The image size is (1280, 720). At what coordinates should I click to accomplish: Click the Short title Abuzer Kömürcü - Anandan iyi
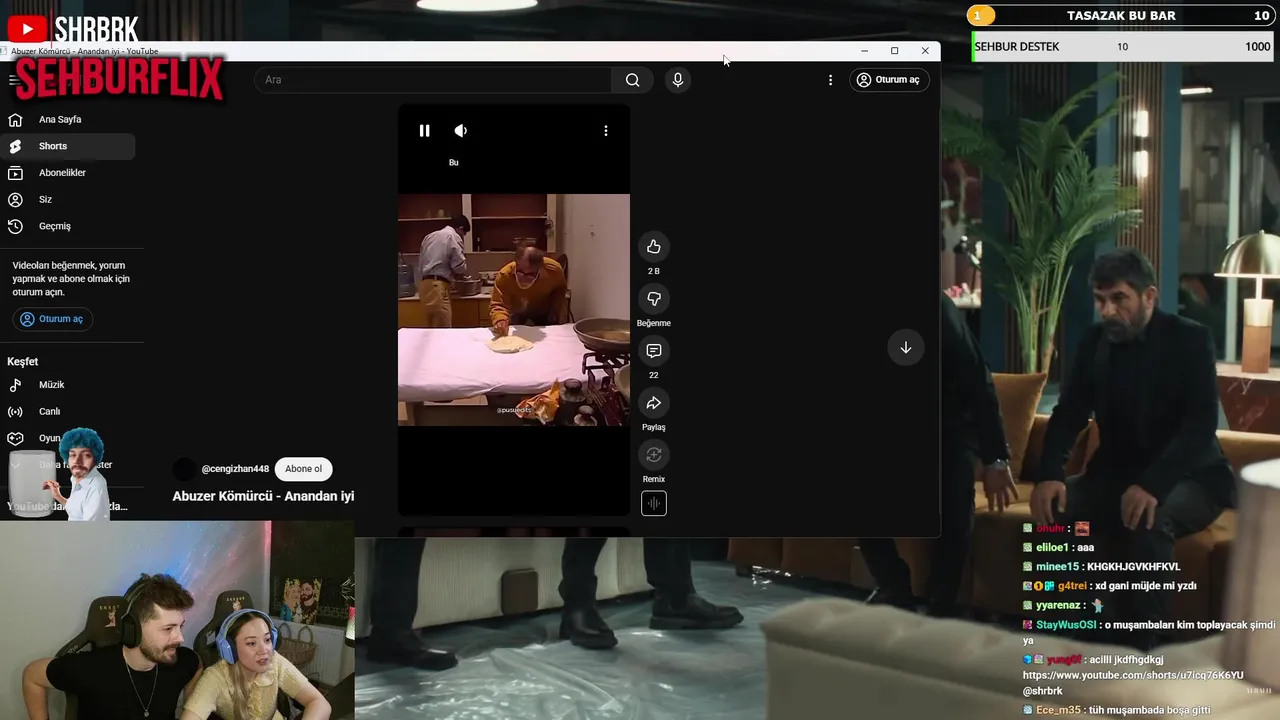pyautogui.click(x=263, y=496)
